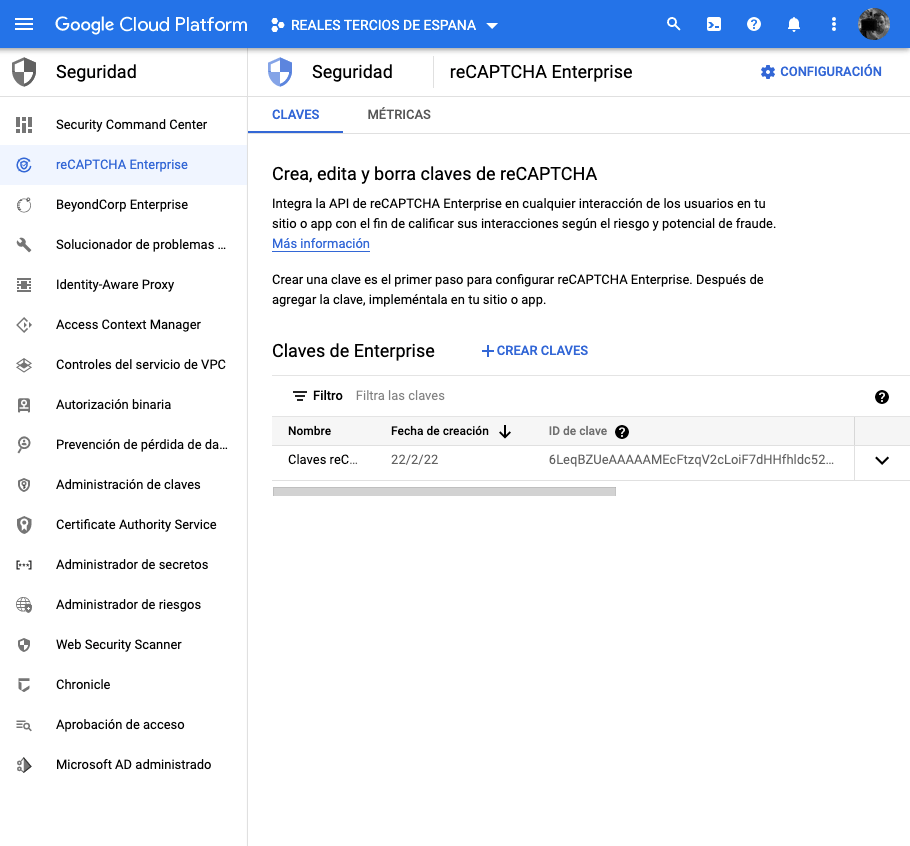Click the Nombre column header

pos(309,431)
